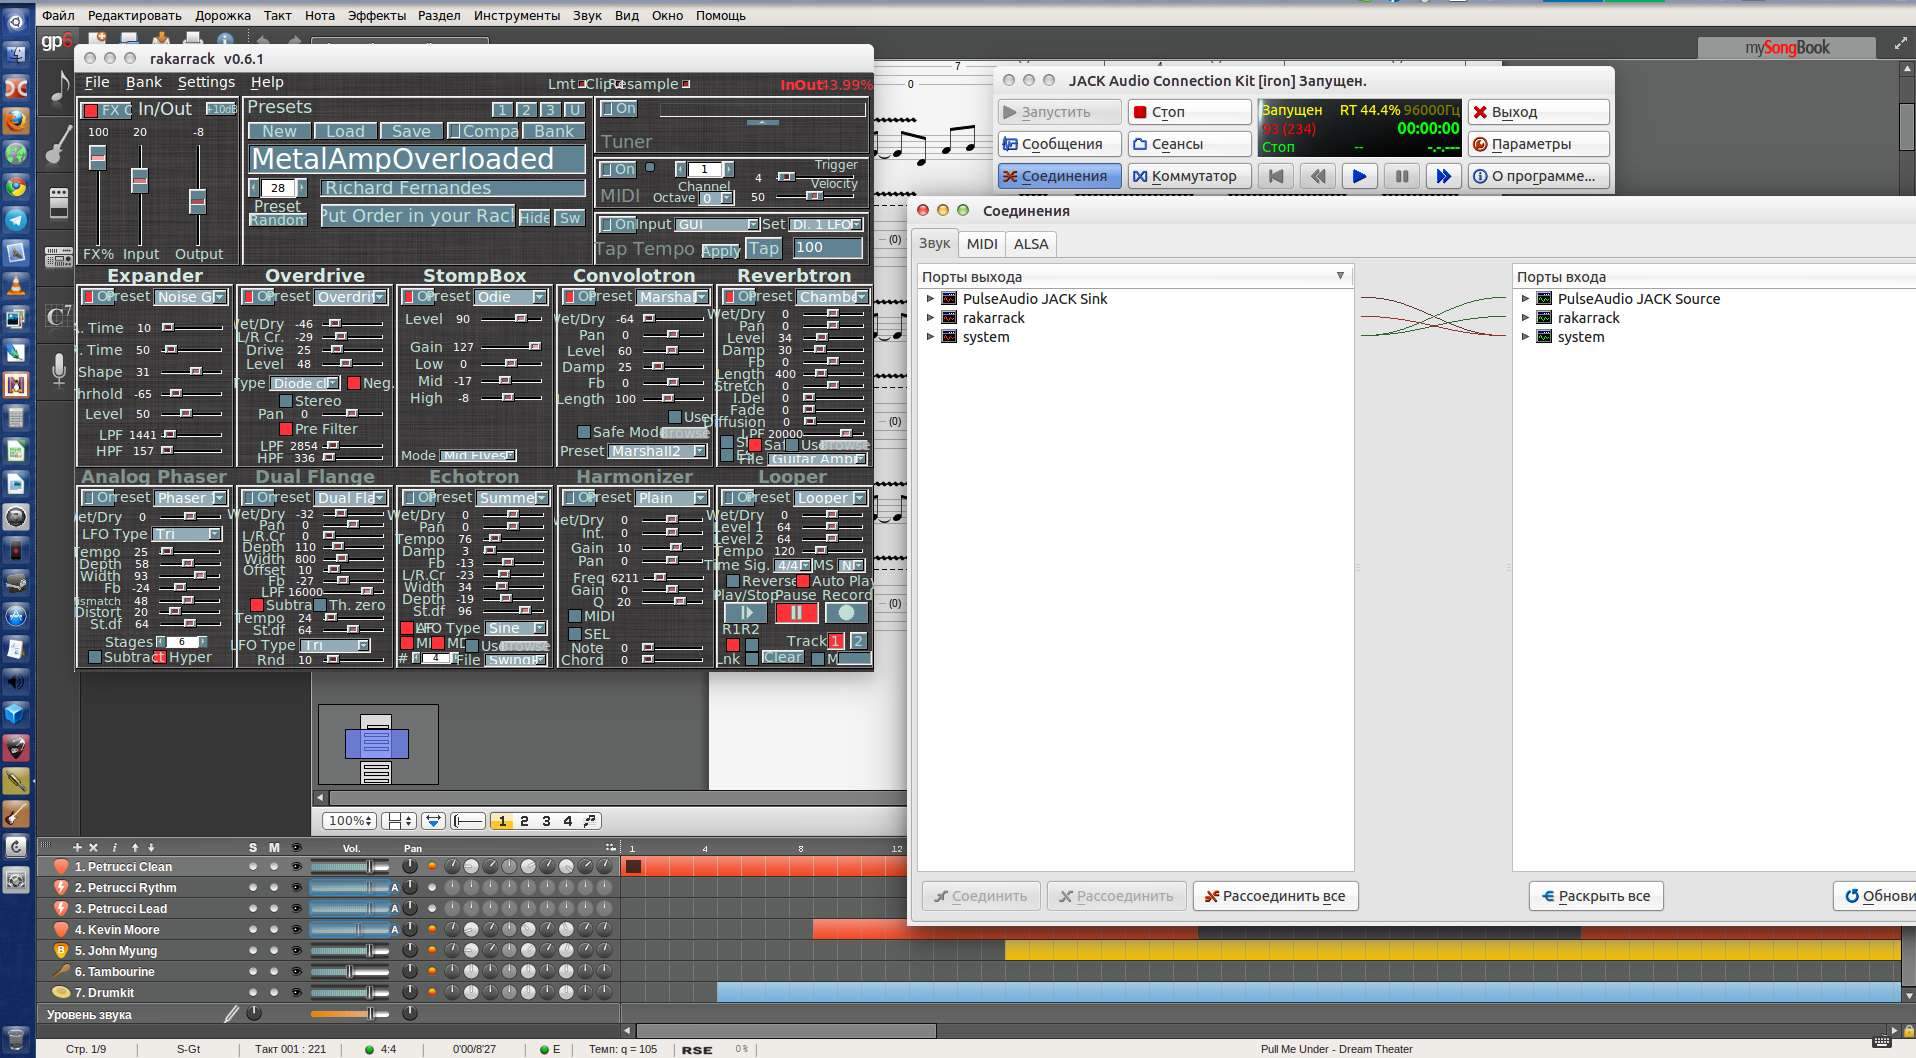Toggle visibility of Kevin Moore track

pyautogui.click(x=296, y=930)
